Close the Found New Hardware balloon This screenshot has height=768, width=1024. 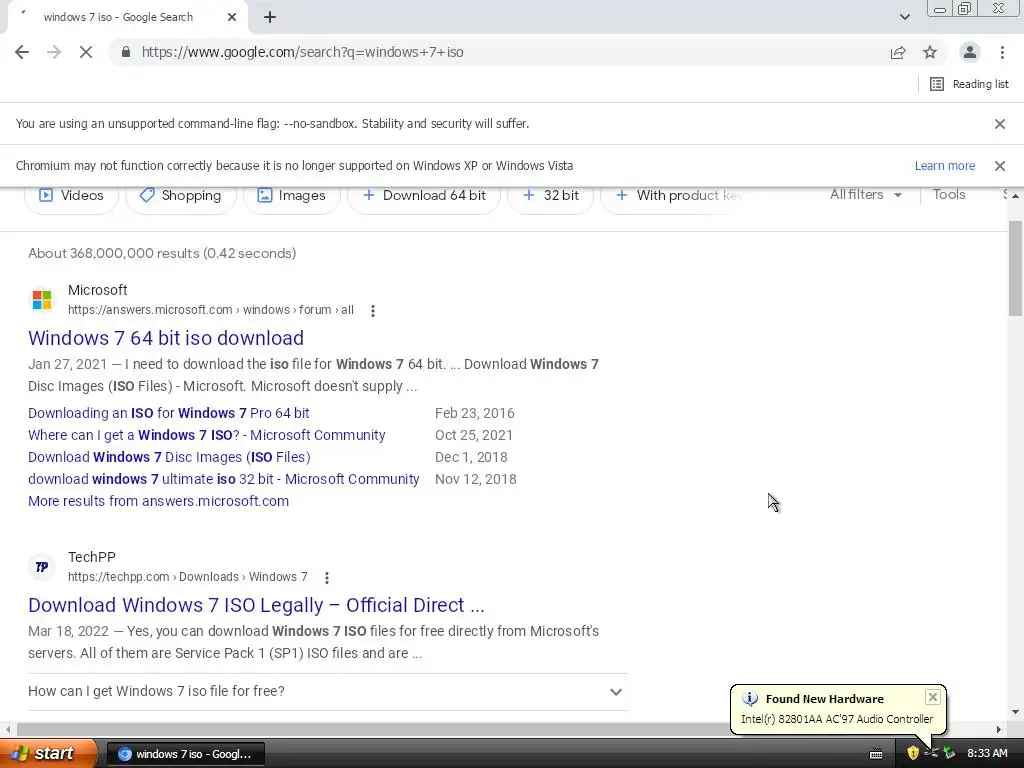(933, 697)
